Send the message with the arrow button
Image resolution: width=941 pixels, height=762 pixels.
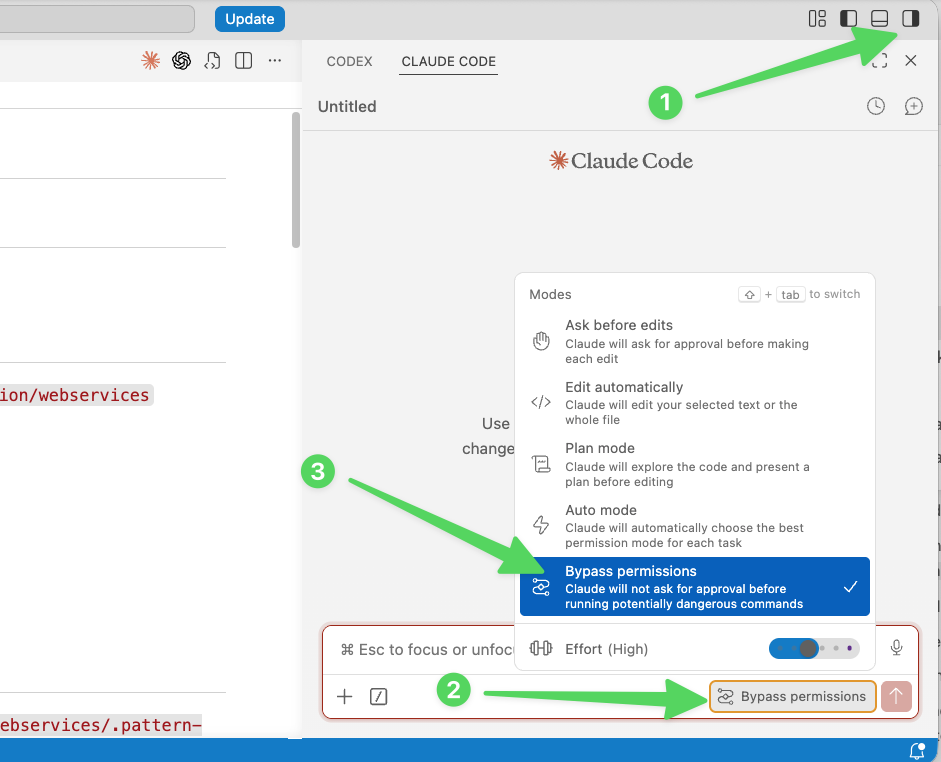tap(896, 697)
